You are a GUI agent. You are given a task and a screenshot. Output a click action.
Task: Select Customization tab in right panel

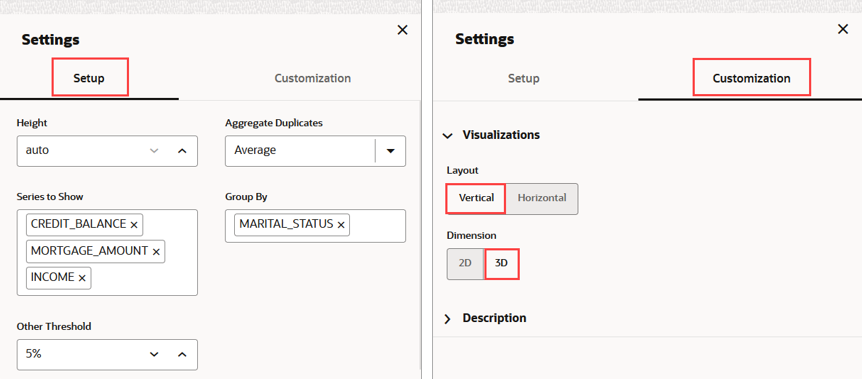pos(752,78)
